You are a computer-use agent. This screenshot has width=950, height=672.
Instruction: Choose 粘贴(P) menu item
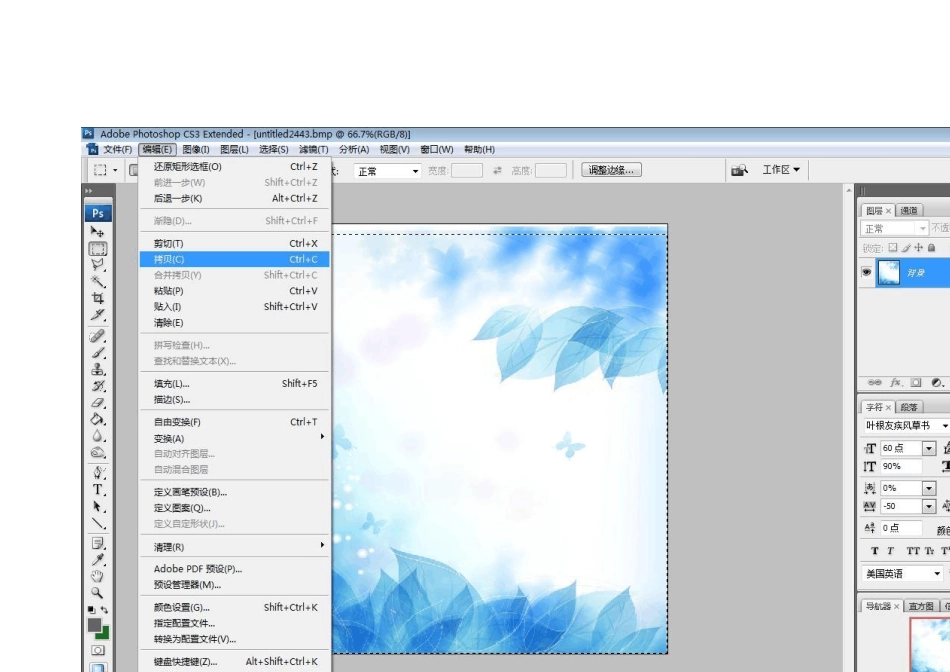point(234,291)
